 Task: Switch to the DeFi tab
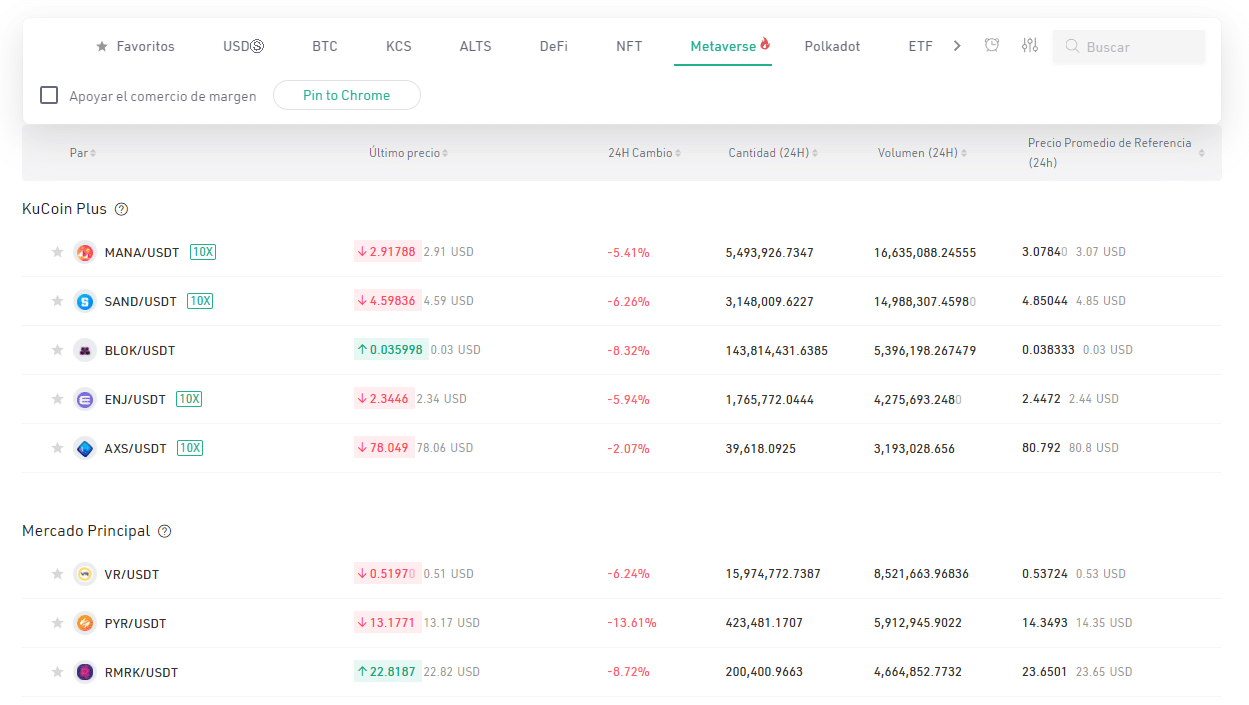553,46
